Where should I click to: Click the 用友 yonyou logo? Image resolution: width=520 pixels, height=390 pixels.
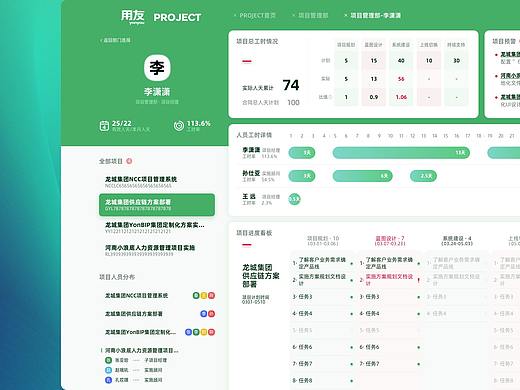coord(132,17)
